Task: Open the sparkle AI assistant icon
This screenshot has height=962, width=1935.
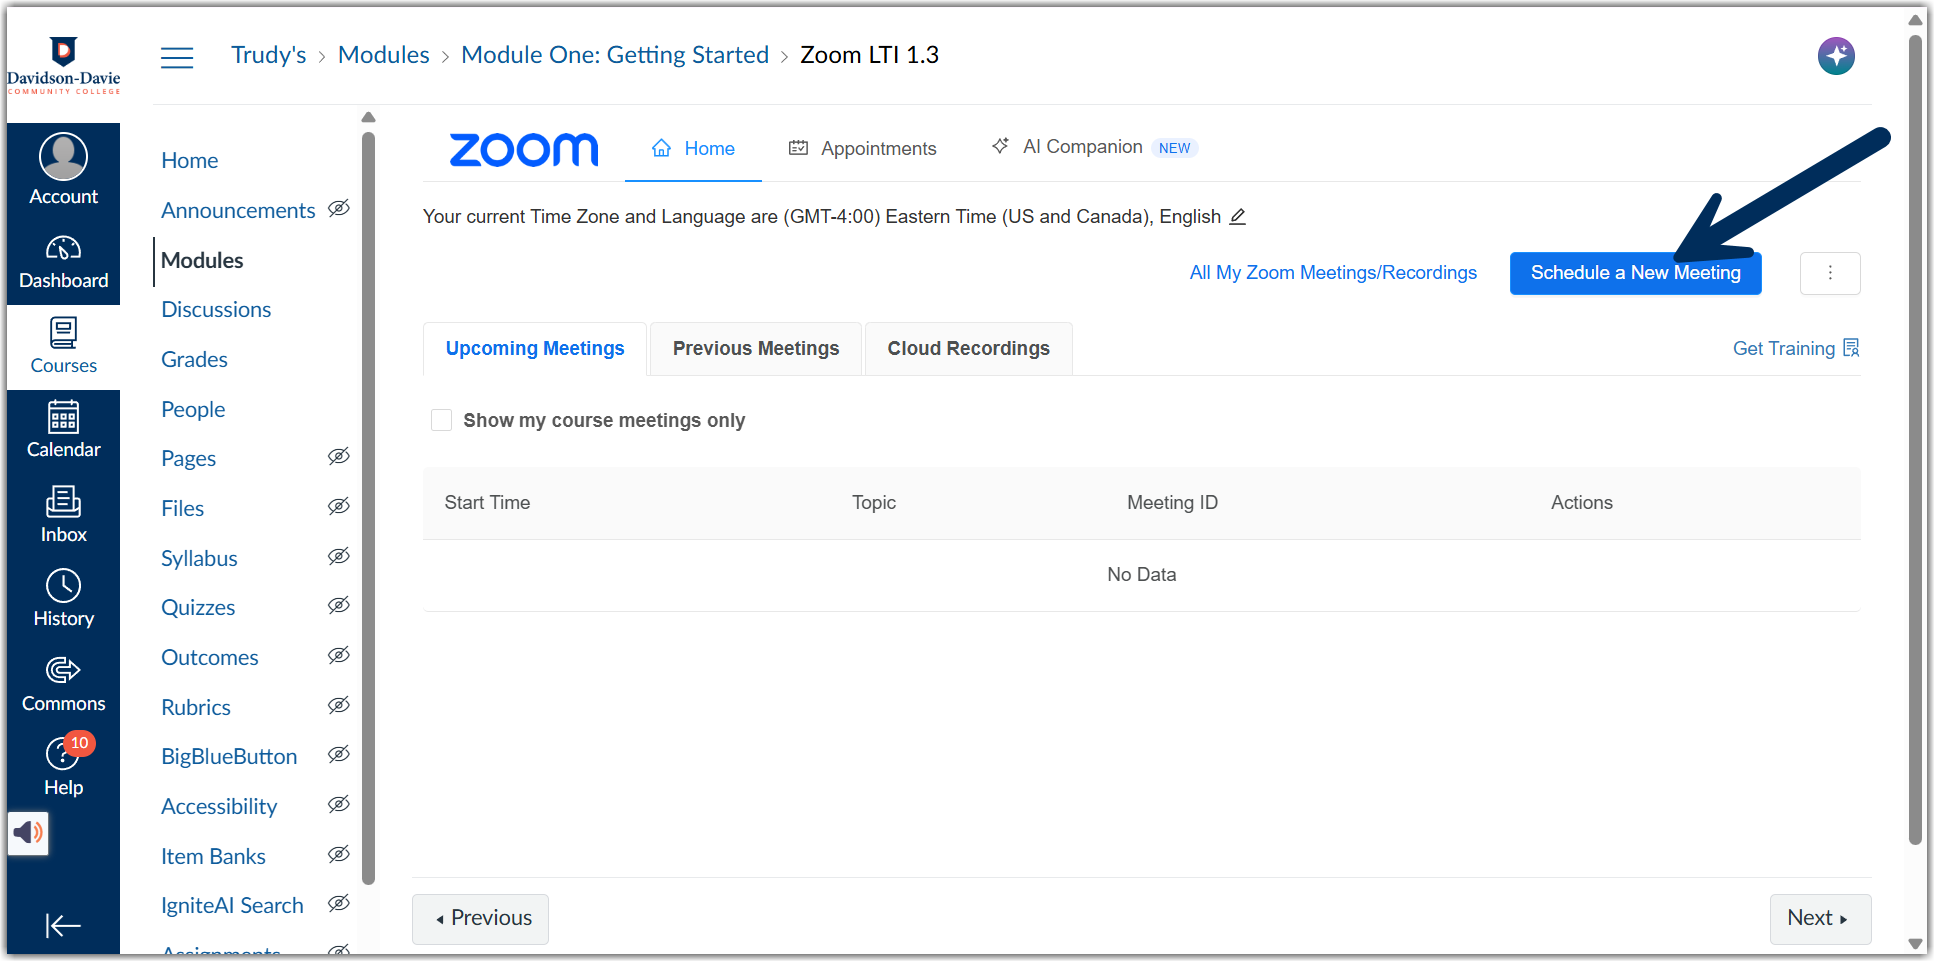Action: (1836, 56)
